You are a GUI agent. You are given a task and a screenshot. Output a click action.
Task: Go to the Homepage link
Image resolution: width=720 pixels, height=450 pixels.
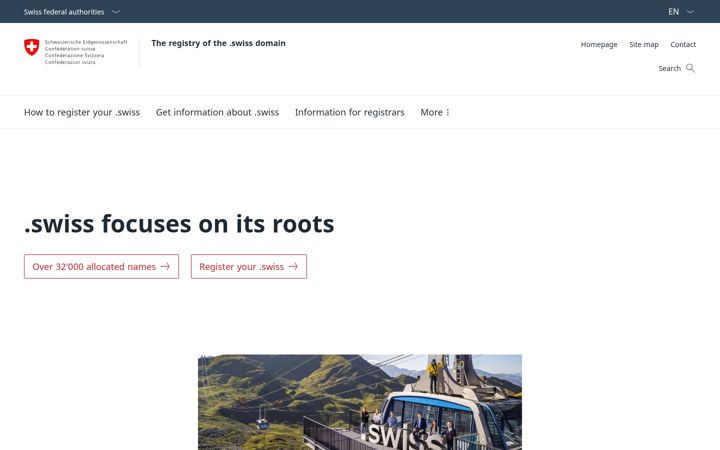[599, 45]
